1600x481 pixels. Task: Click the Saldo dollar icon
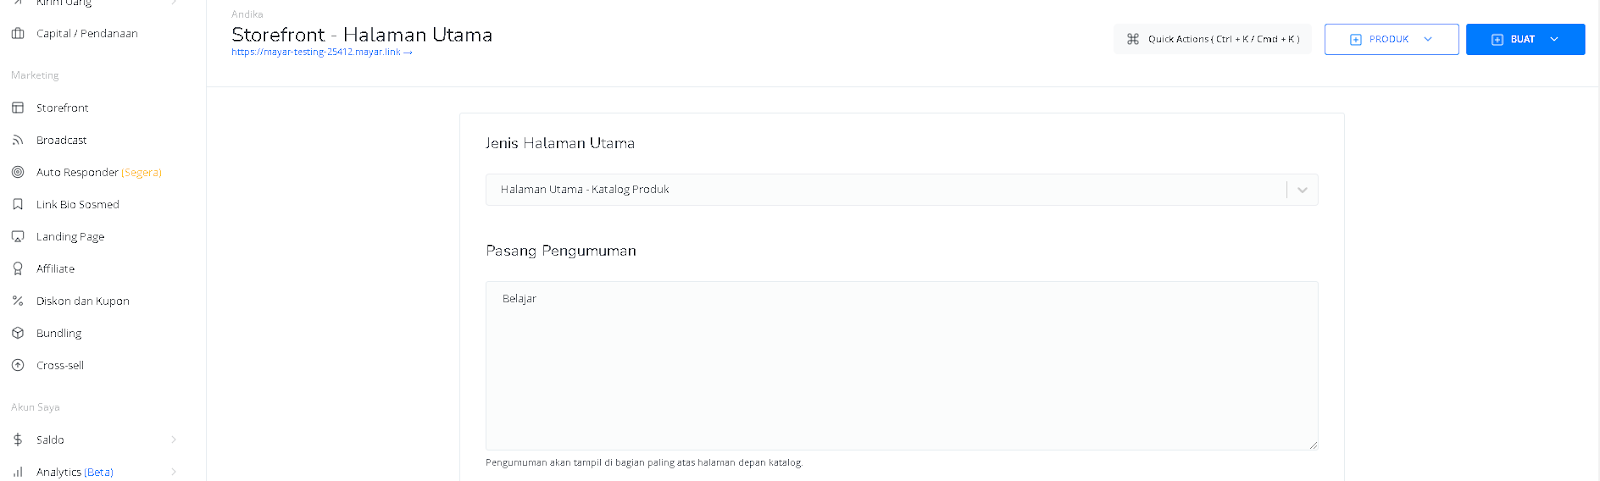pos(17,440)
